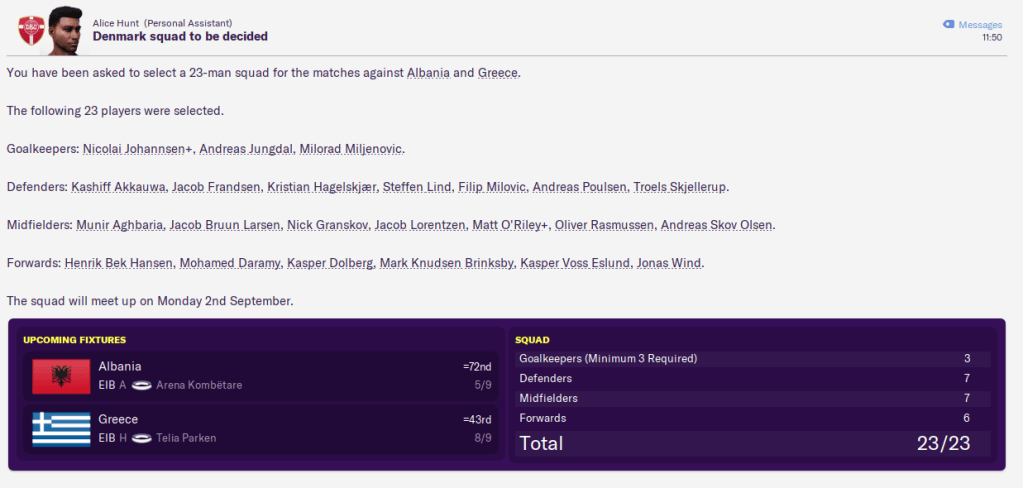
Task: Open Jonas Wind's player page
Action: [675, 263]
